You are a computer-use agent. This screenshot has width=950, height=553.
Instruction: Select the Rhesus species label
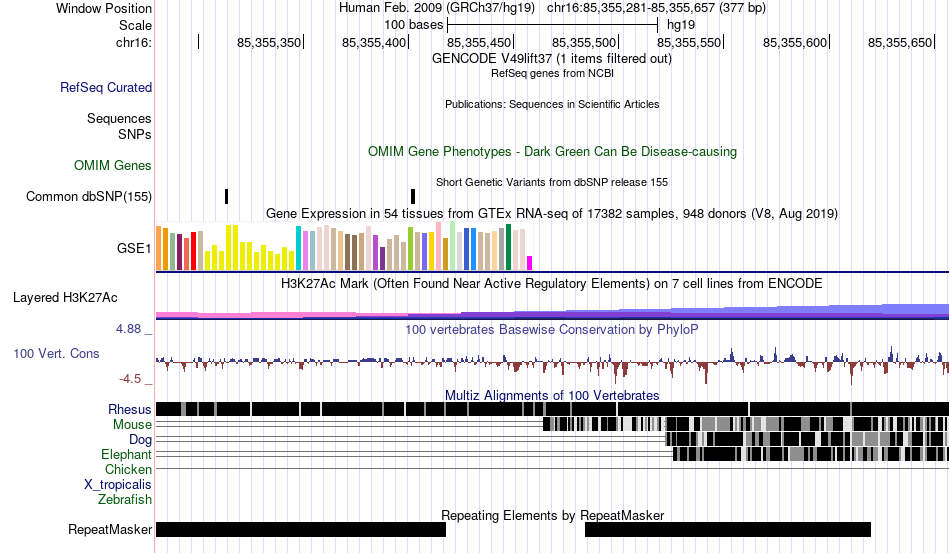[130, 409]
